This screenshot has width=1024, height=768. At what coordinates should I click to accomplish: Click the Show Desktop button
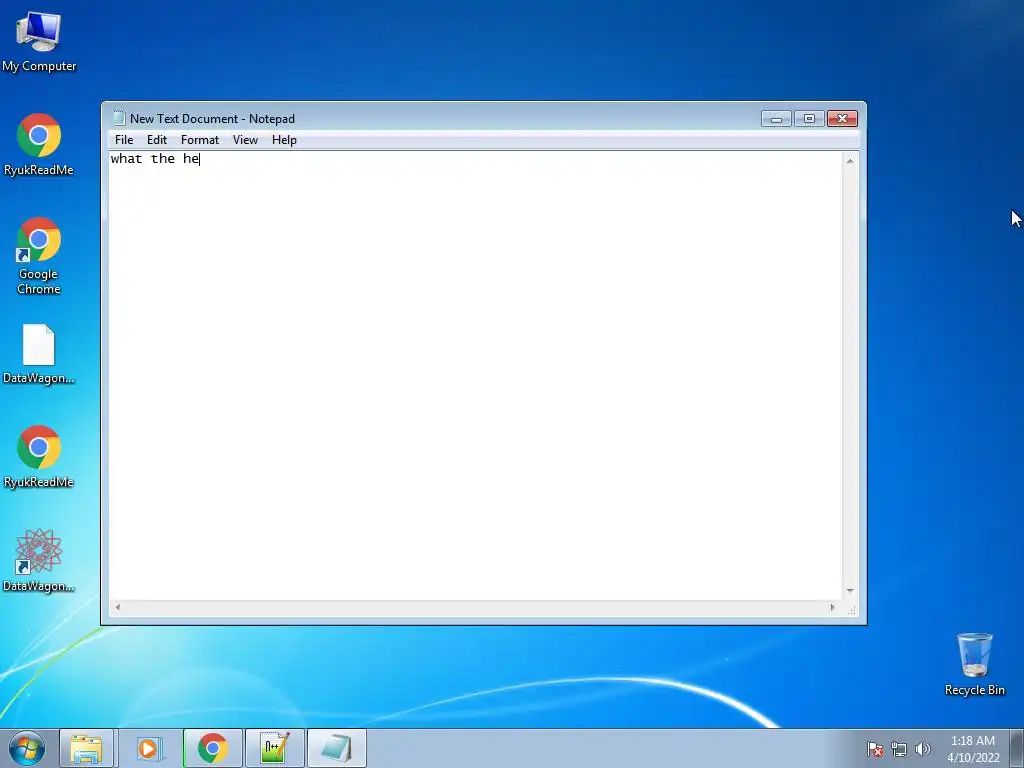tap(1017, 748)
